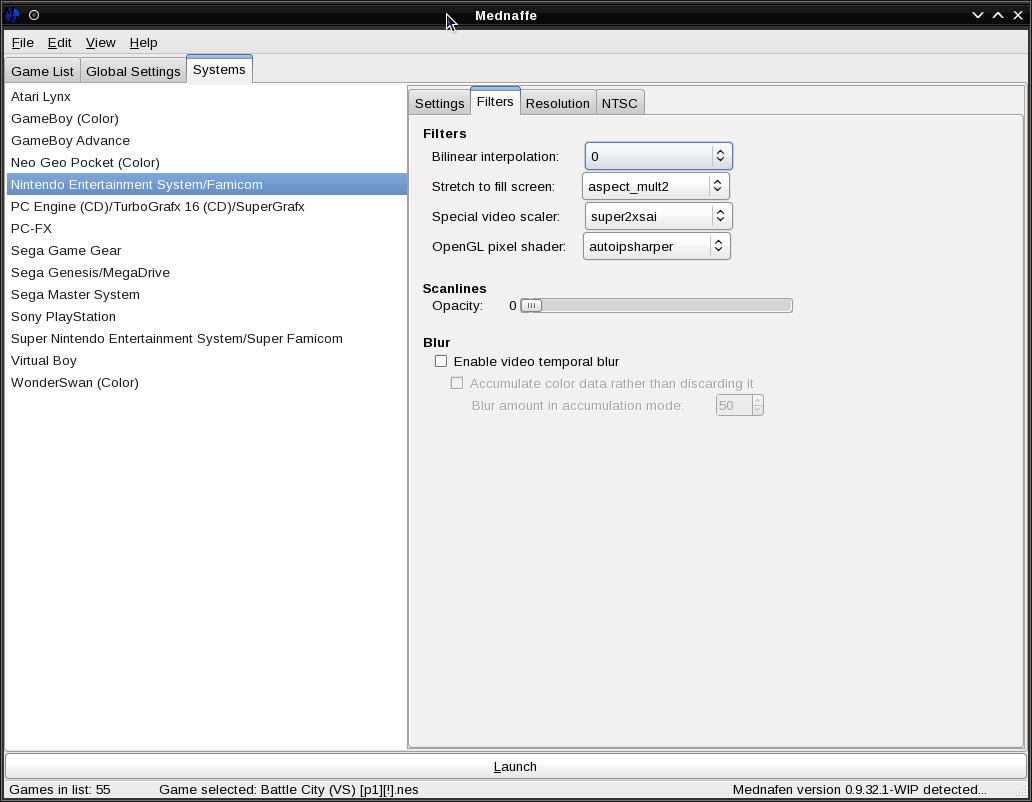Decrease blur amount with down arrow
Image resolution: width=1032 pixels, height=802 pixels.
[758, 411]
